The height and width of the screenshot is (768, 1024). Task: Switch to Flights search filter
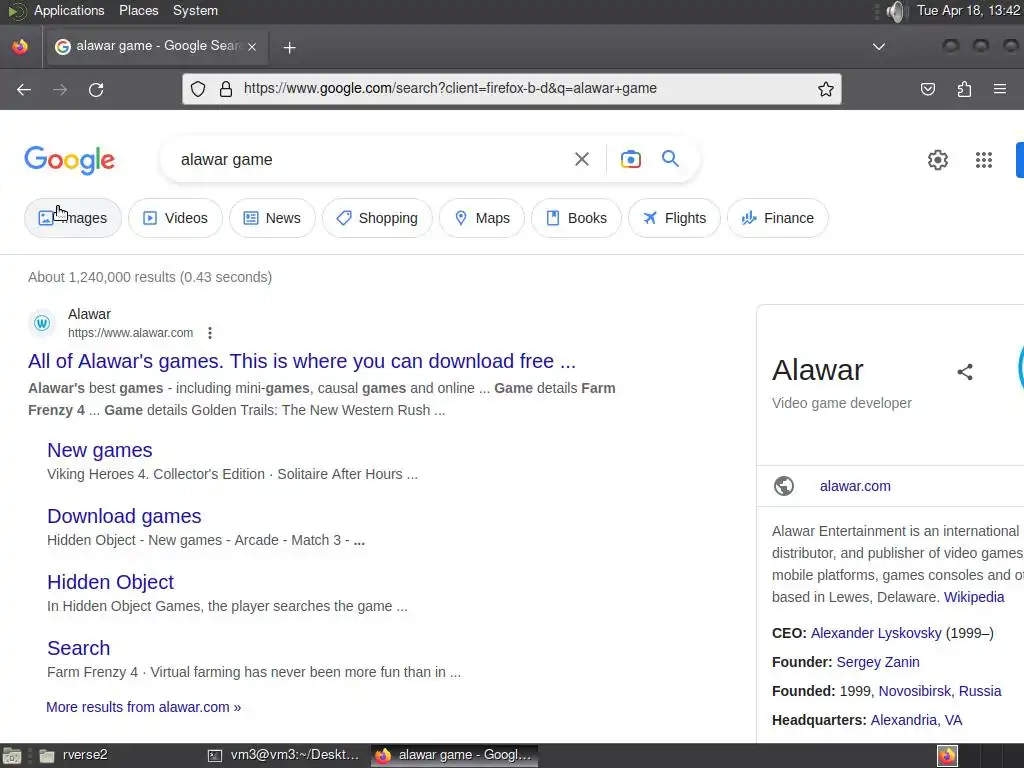674,218
